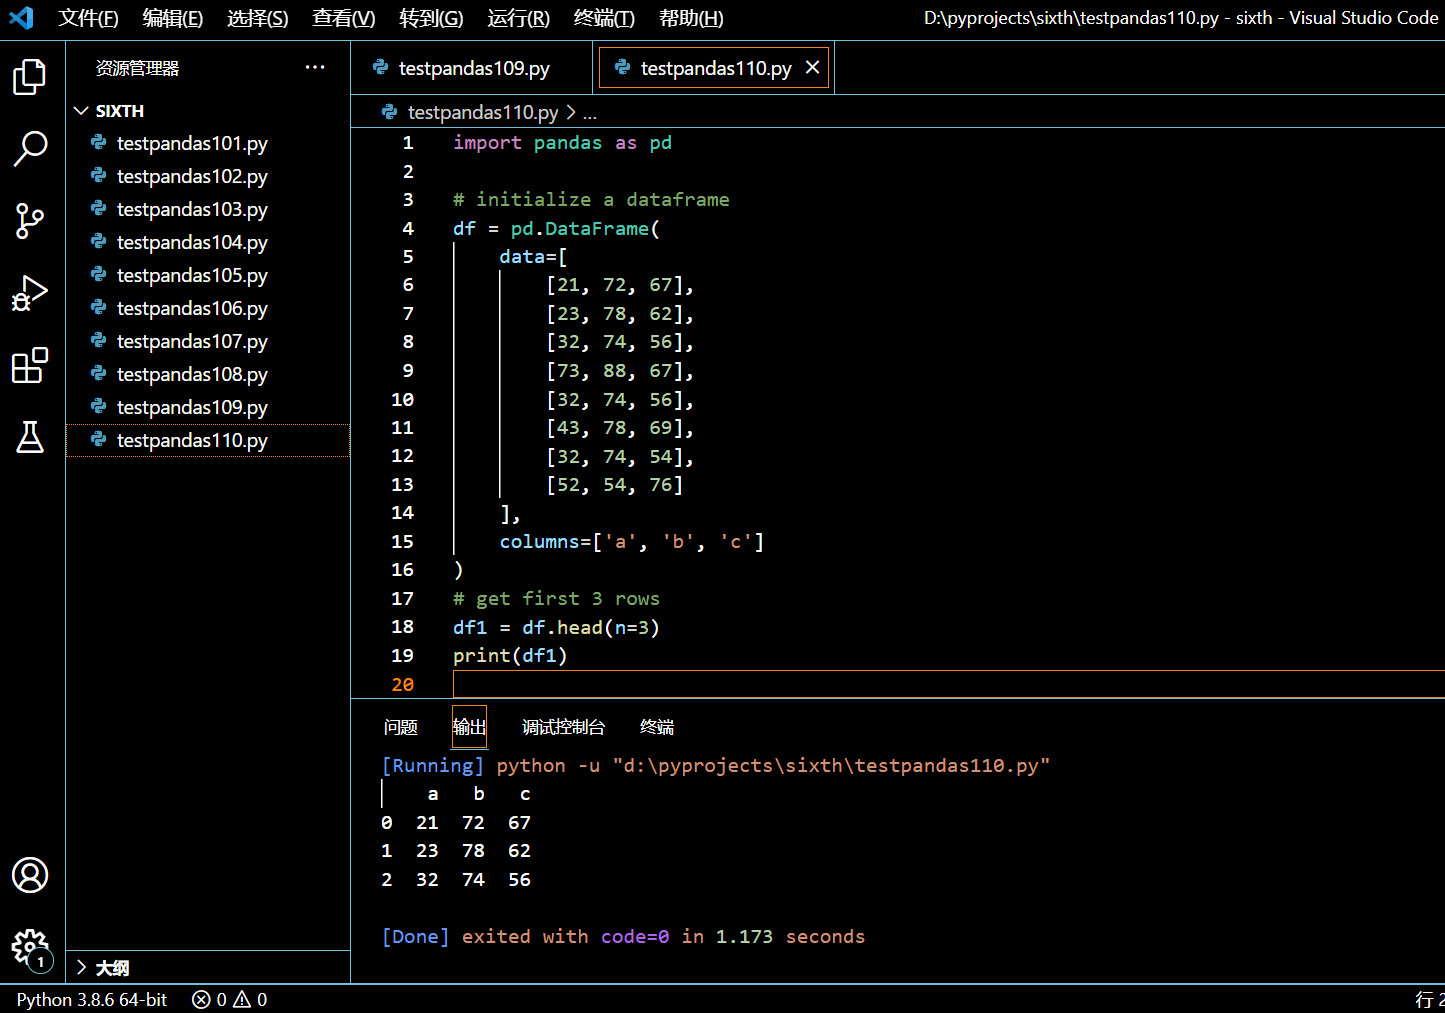Click '# initialize a dataframe' comment
Image resolution: width=1445 pixels, height=1013 pixels.
[591, 199]
